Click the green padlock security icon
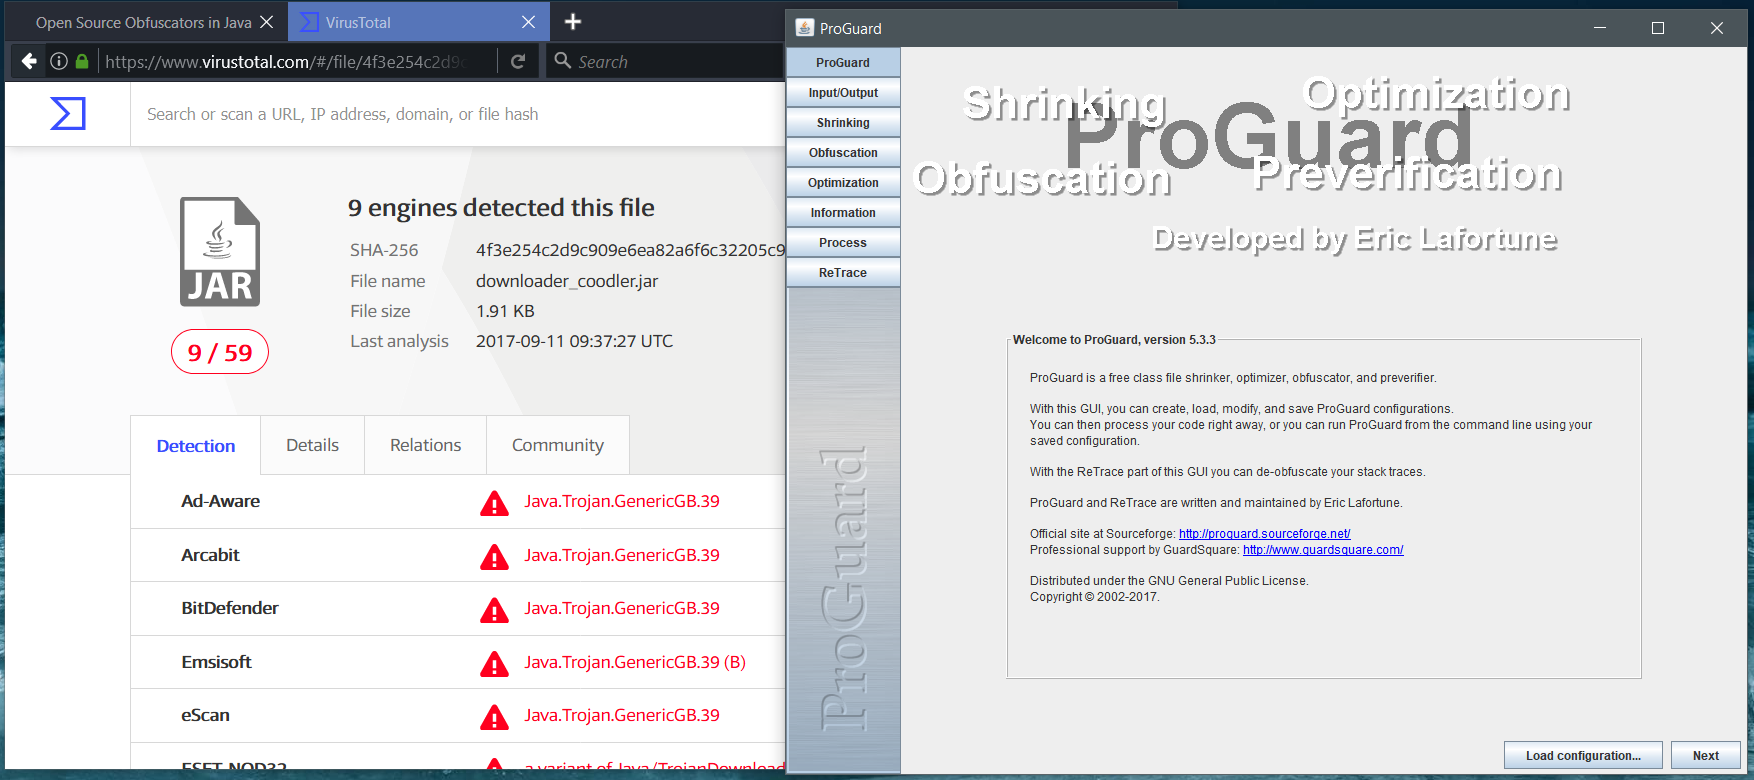 point(82,61)
